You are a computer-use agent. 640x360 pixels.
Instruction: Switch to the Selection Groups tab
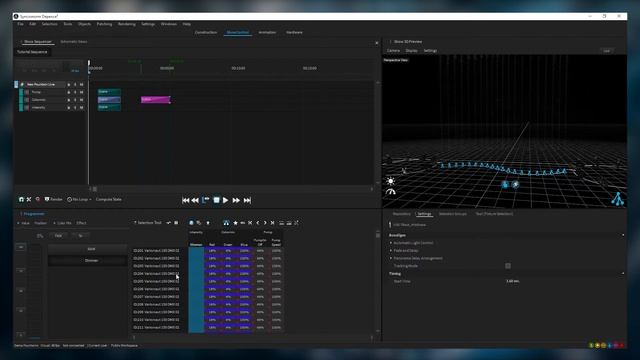pos(453,214)
